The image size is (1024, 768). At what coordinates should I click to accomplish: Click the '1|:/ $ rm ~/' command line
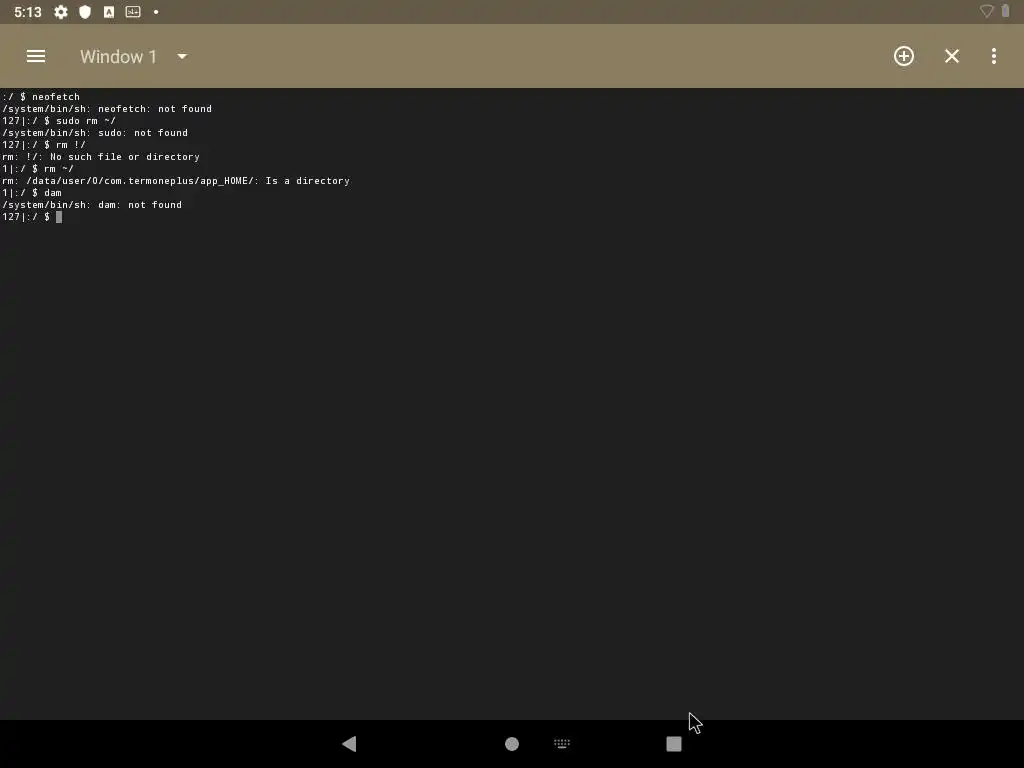pos(38,169)
